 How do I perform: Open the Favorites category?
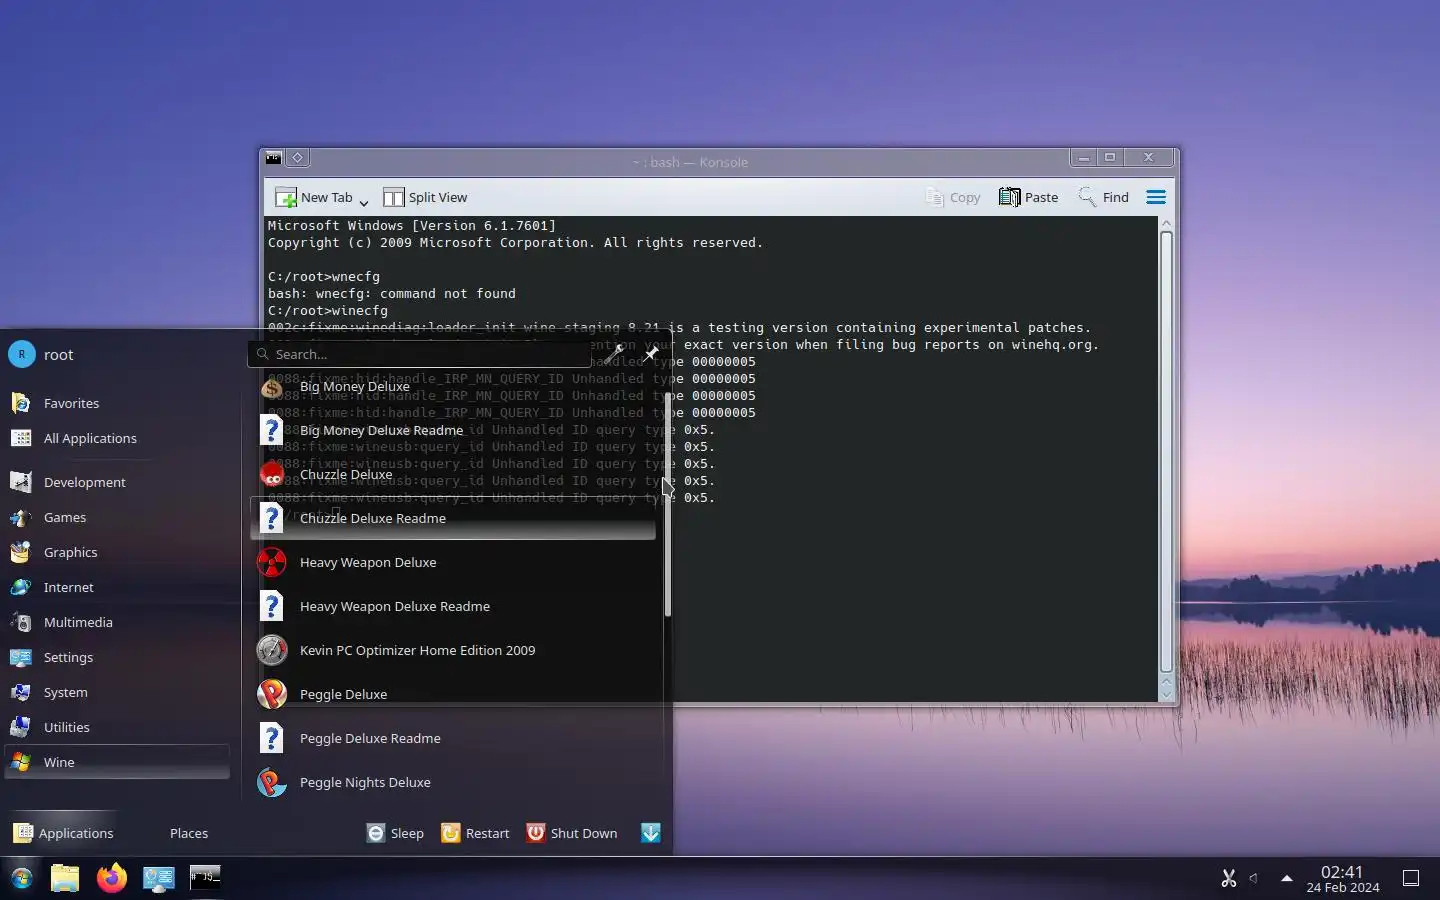pyautogui.click(x=118, y=403)
